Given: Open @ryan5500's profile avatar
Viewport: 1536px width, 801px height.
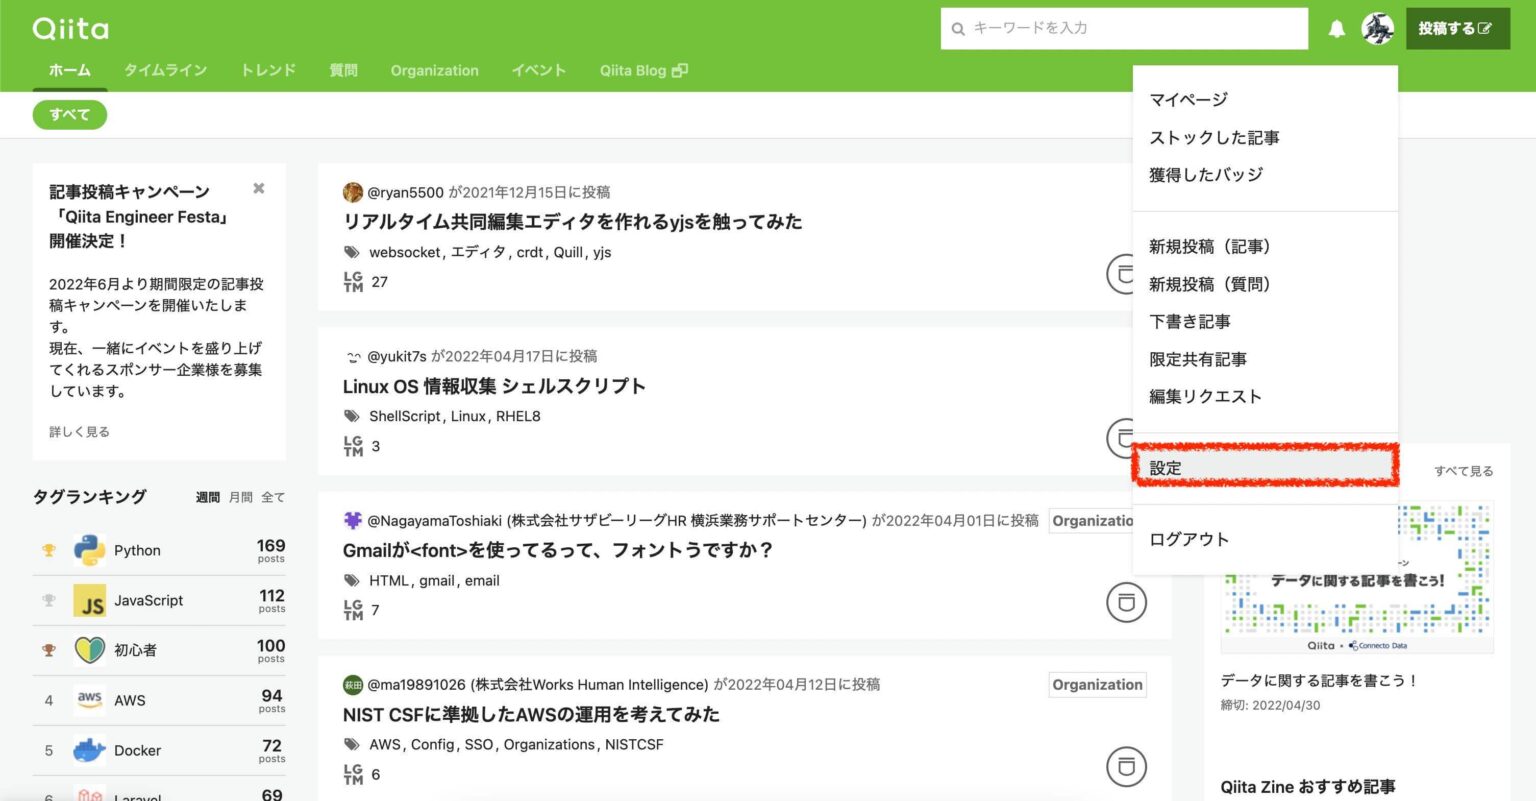Looking at the screenshot, I should tap(353, 192).
